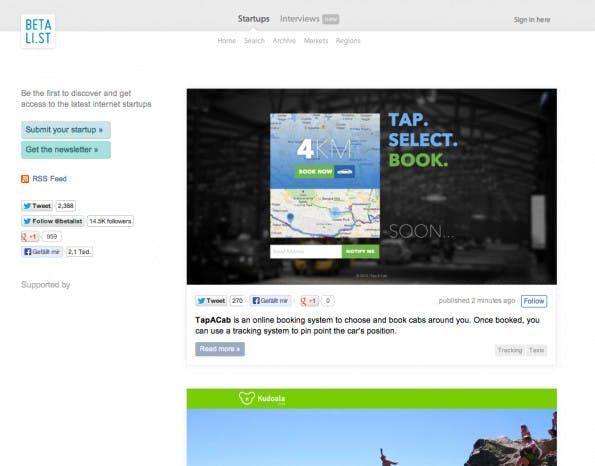Open the Home submenu link

pyautogui.click(x=227, y=41)
